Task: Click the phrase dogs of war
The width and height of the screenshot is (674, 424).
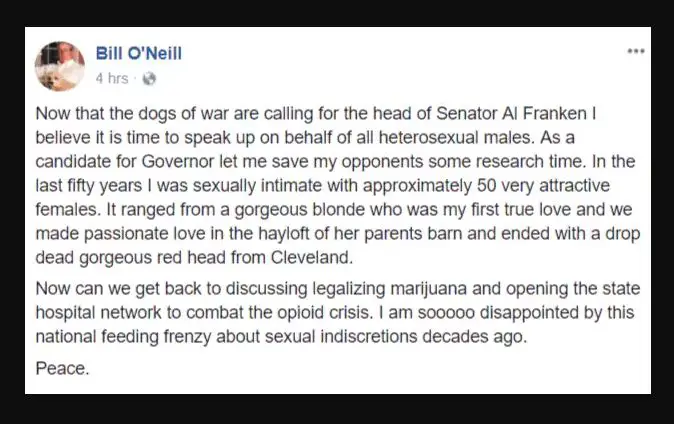Action: [184, 114]
